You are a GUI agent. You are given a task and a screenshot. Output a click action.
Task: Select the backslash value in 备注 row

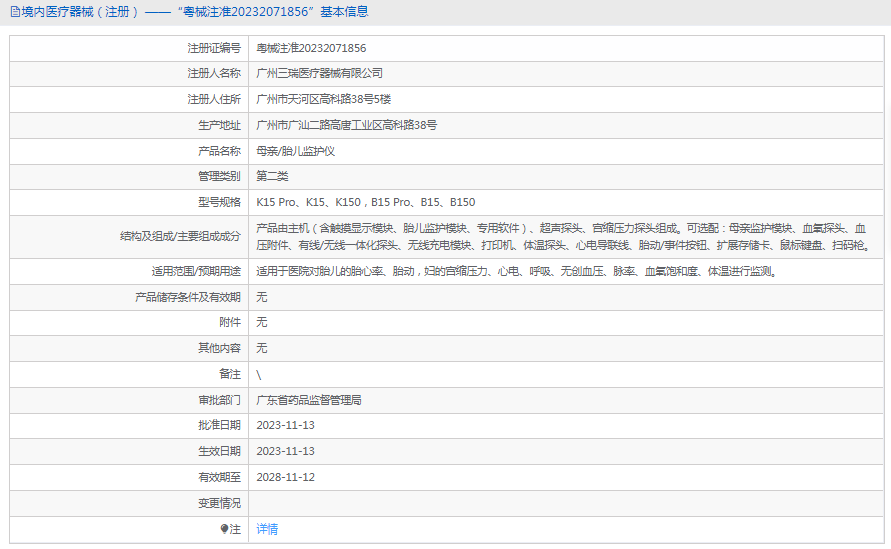click(259, 375)
